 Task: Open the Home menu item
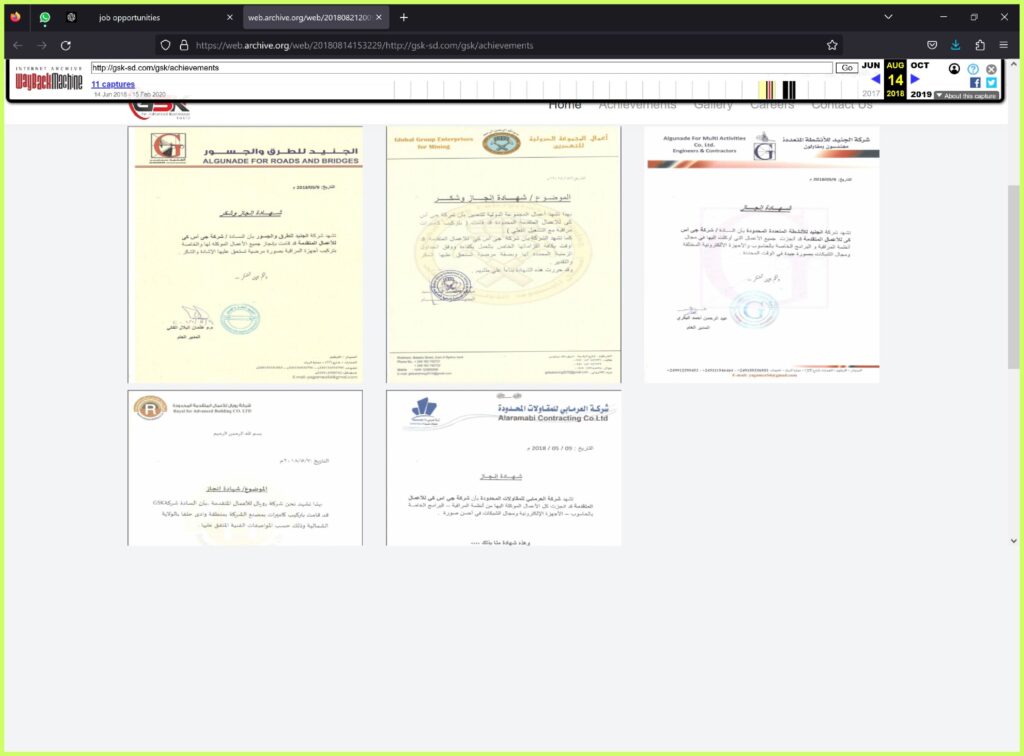coord(564,105)
